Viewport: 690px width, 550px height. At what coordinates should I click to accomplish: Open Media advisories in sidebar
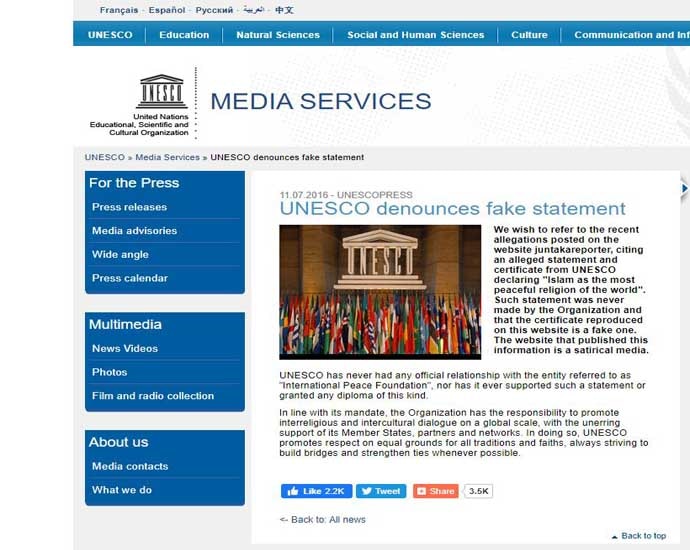(x=134, y=231)
